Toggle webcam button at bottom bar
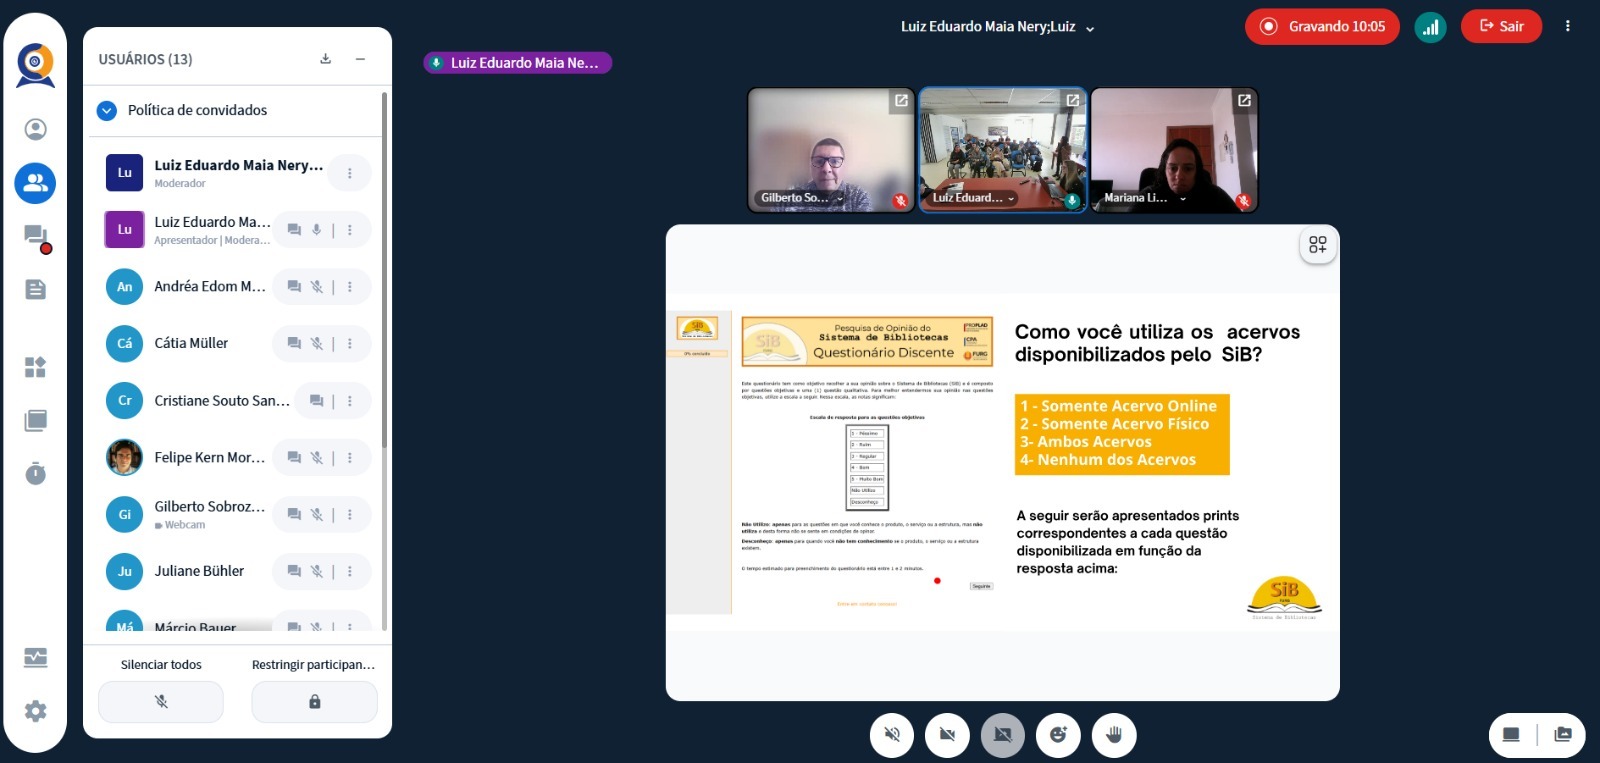Image resolution: width=1600 pixels, height=763 pixels. (947, 735)
